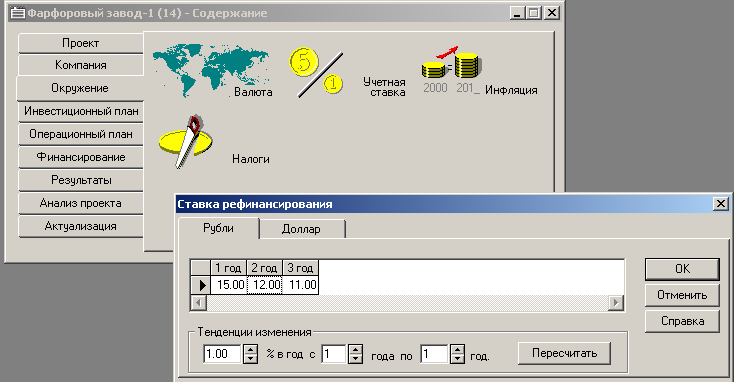Open the Операционный план section
734x382 pixels.
[x=81, y=134]
